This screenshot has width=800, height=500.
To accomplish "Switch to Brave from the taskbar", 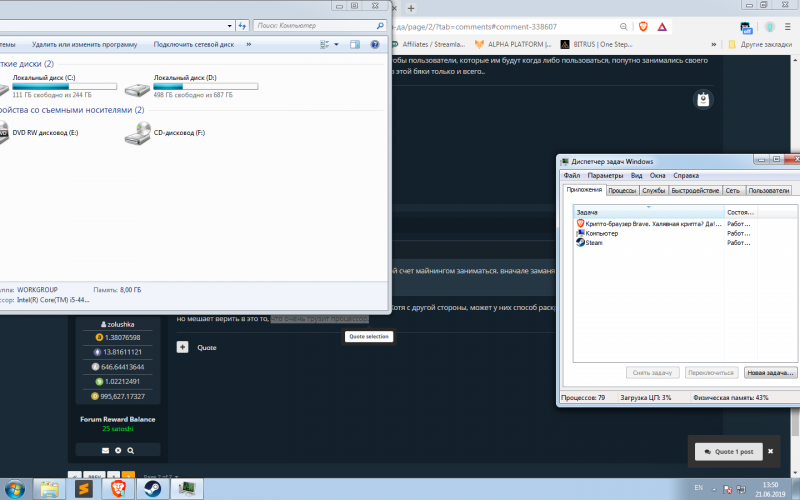I will [118, 489].
